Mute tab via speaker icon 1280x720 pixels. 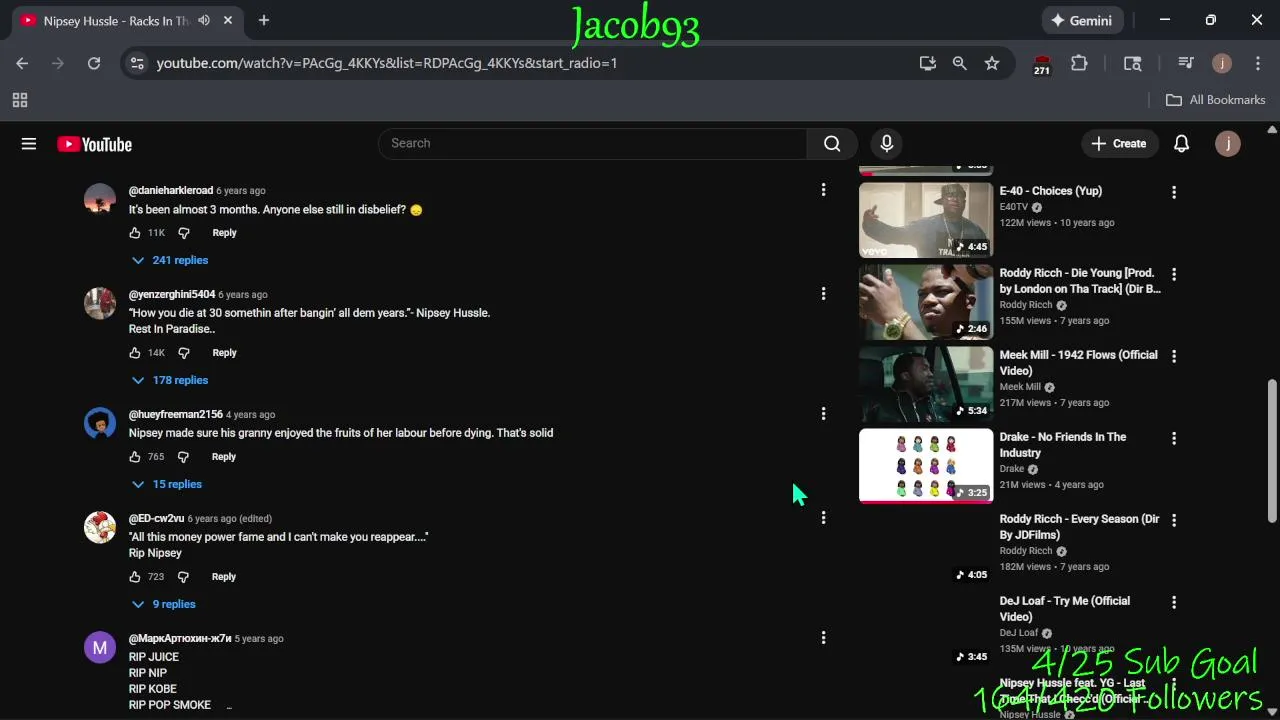click(204, 20)
